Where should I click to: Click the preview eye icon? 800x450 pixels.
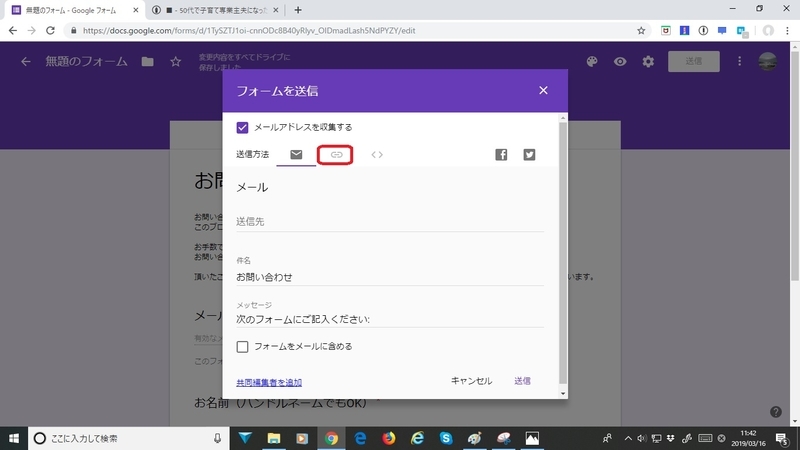(x=620, y=61)
